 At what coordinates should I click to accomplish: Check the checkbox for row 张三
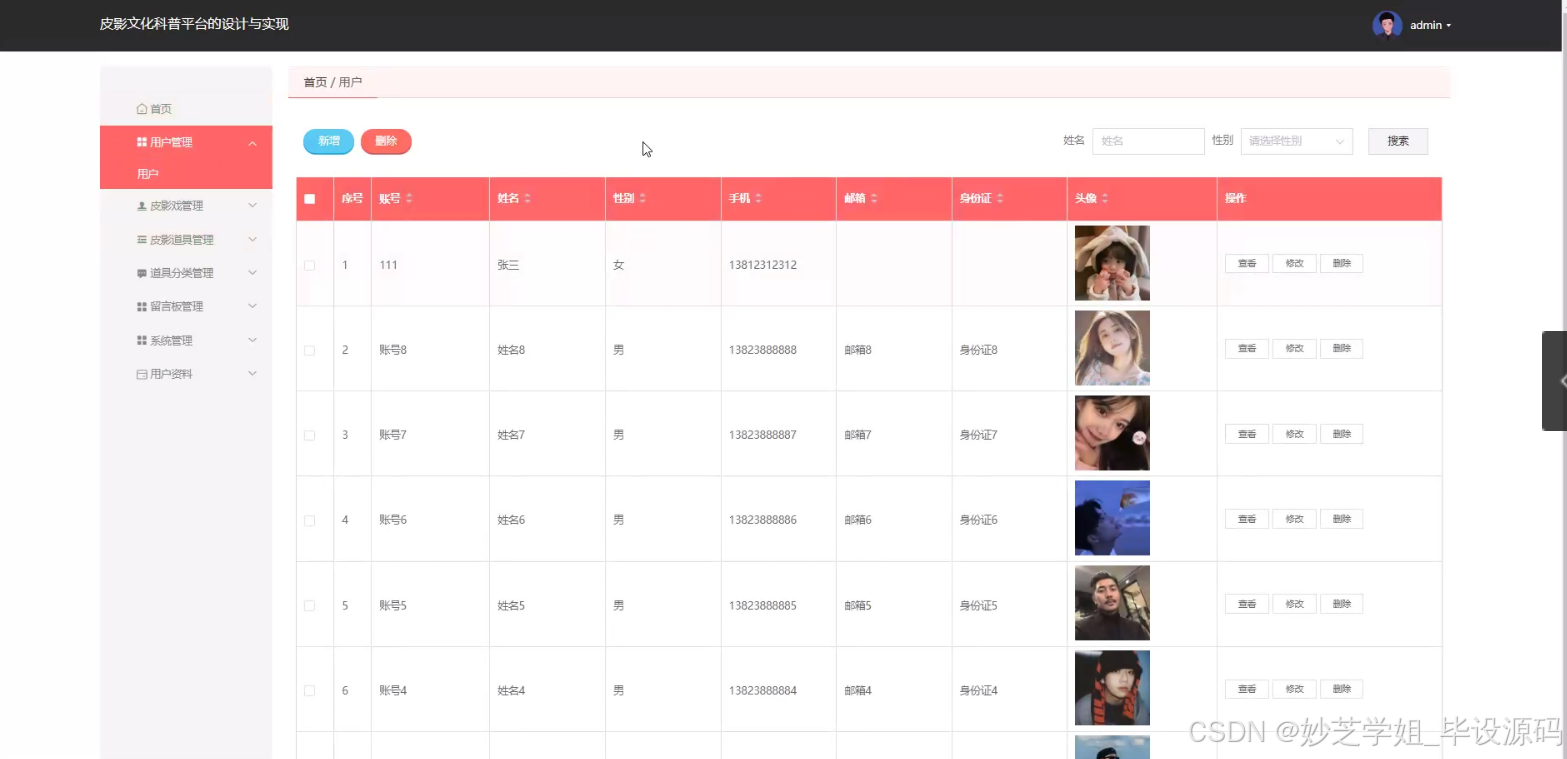point(310,265)
